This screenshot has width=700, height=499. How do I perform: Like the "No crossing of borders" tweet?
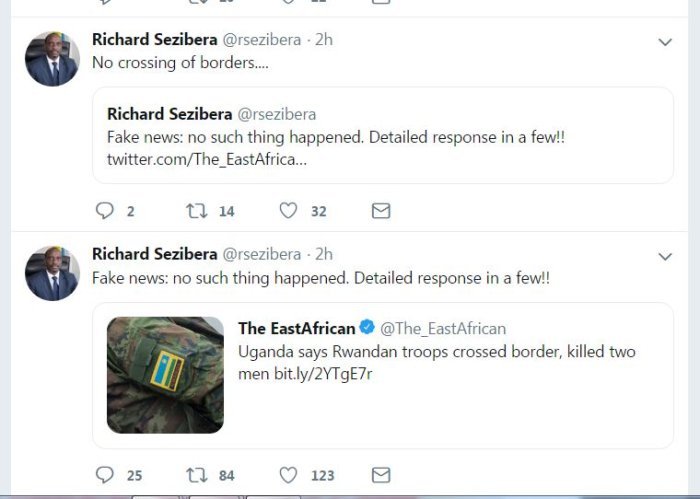pos(288,211)
